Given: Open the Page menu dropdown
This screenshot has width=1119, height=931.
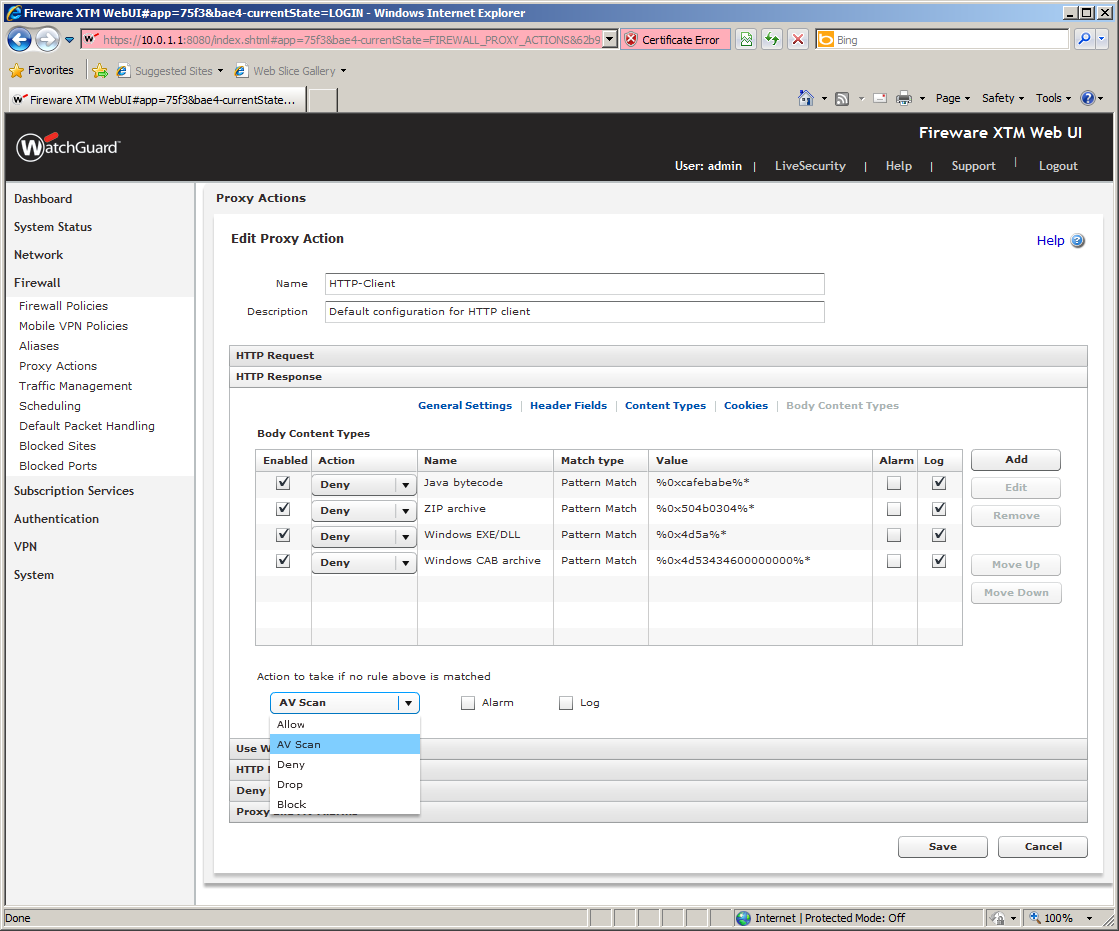Looking at the screenshot, I should click(952, 98).
